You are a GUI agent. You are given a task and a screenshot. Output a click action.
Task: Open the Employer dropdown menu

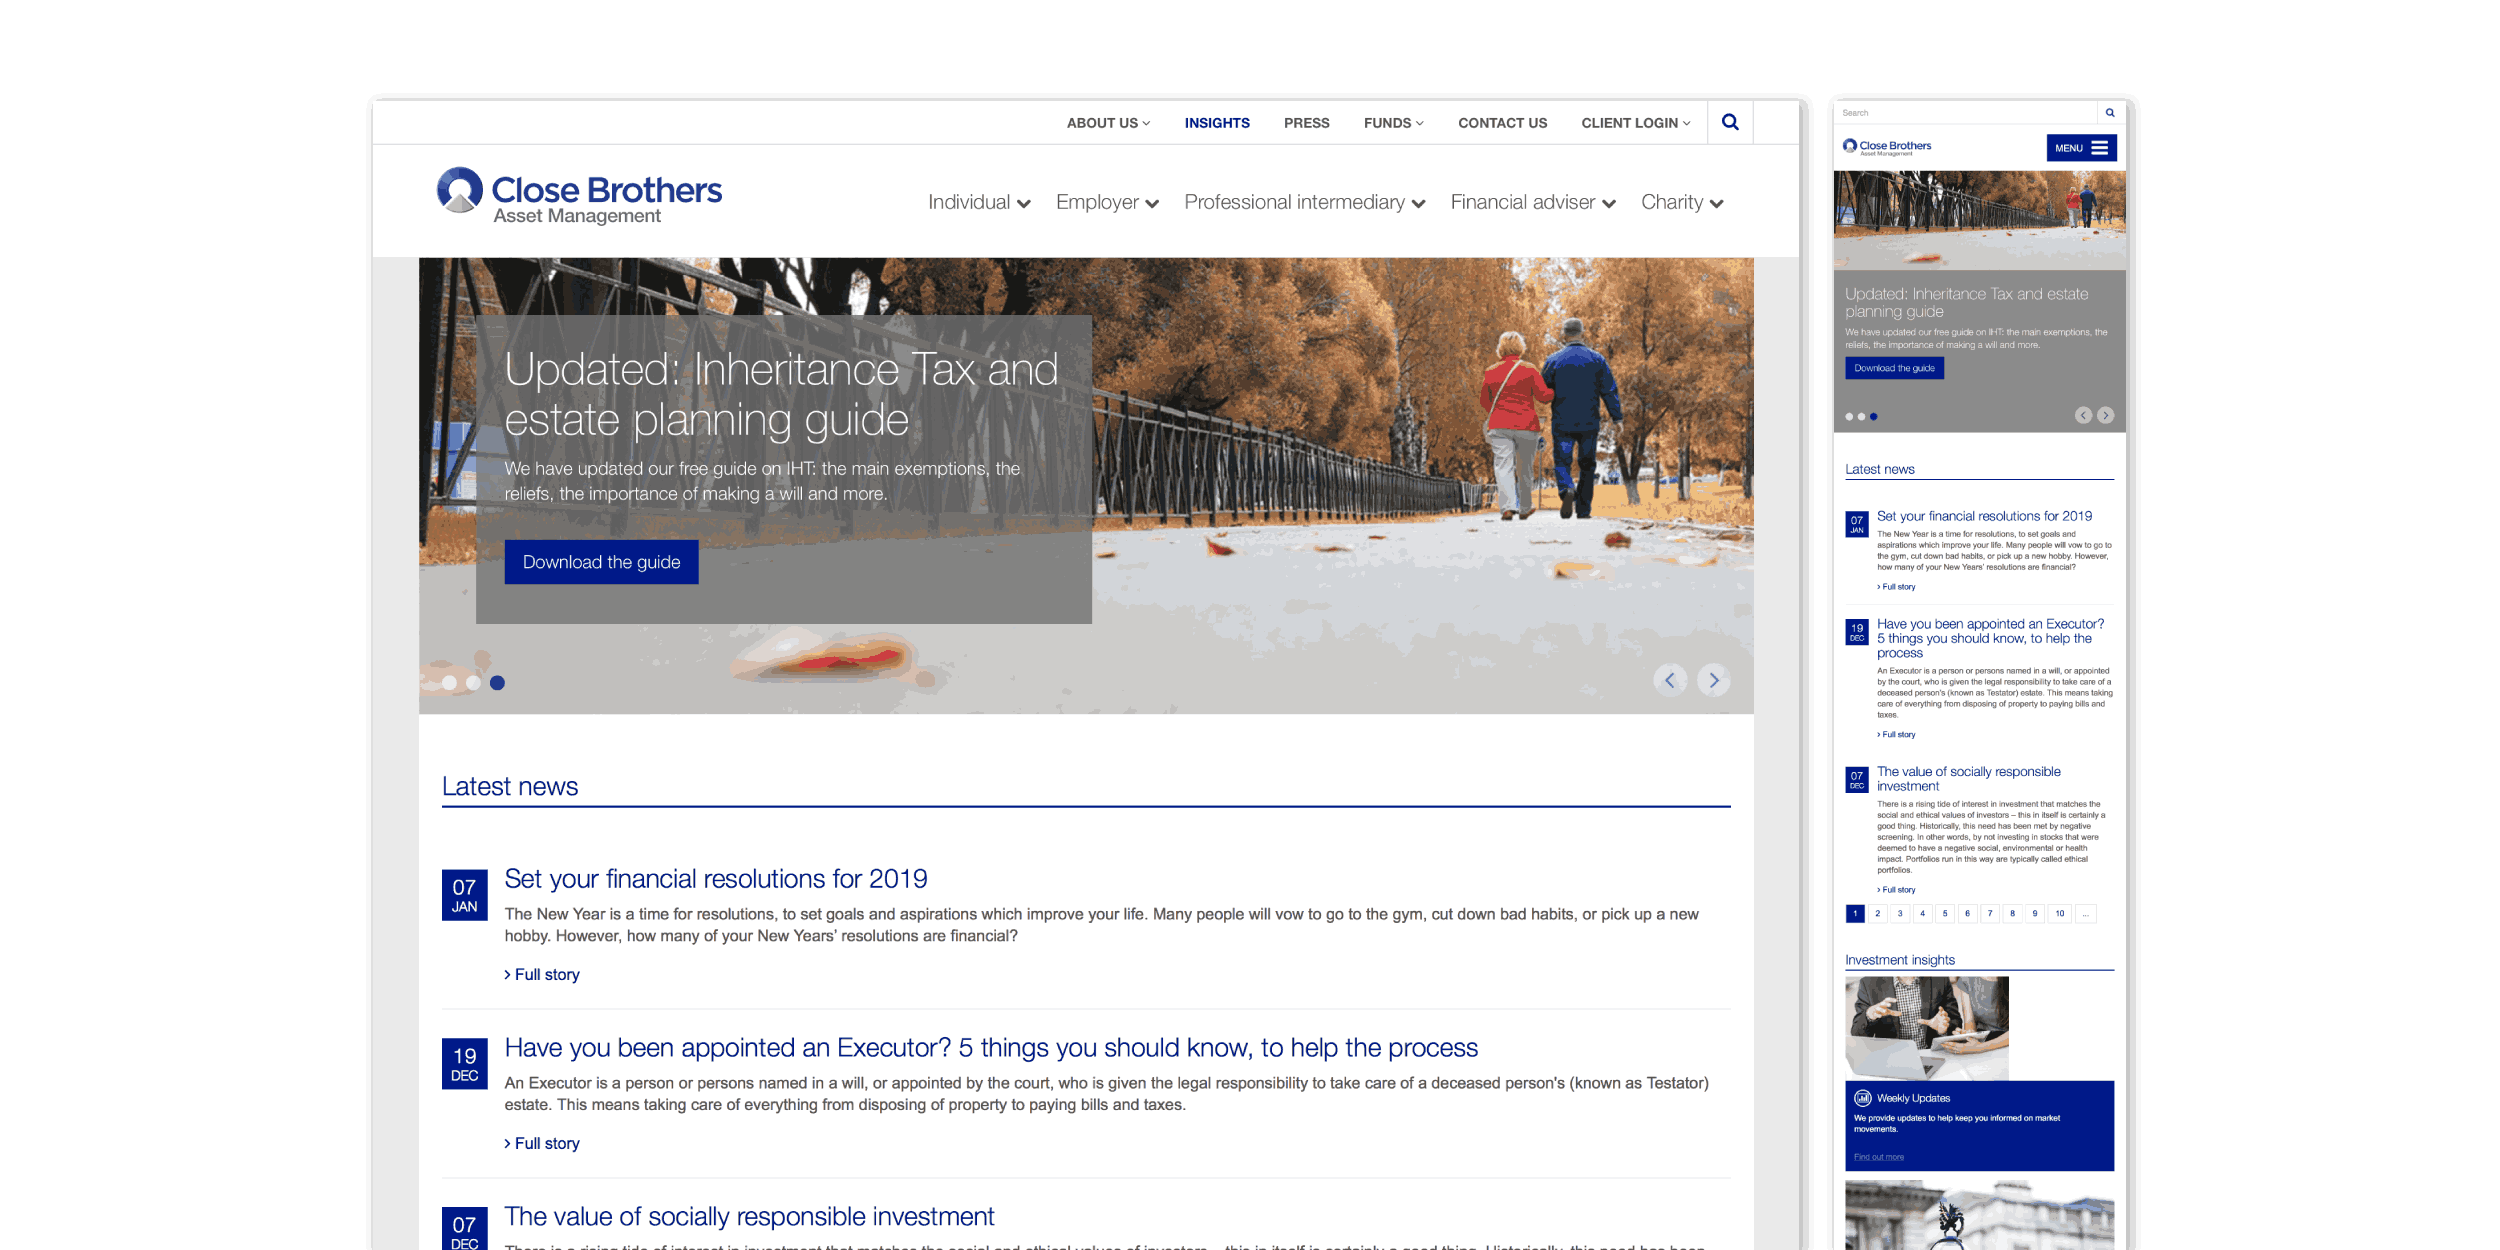point(1107,202)
